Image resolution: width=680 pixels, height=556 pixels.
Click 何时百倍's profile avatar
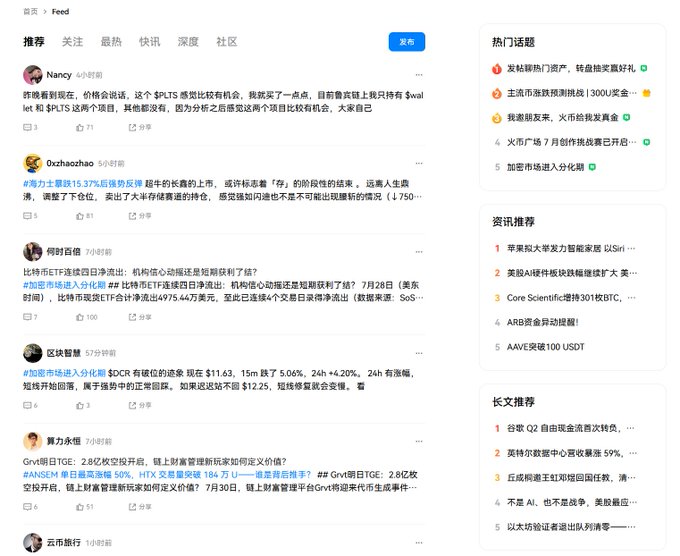pyautogui.click(x=33, y=252)
